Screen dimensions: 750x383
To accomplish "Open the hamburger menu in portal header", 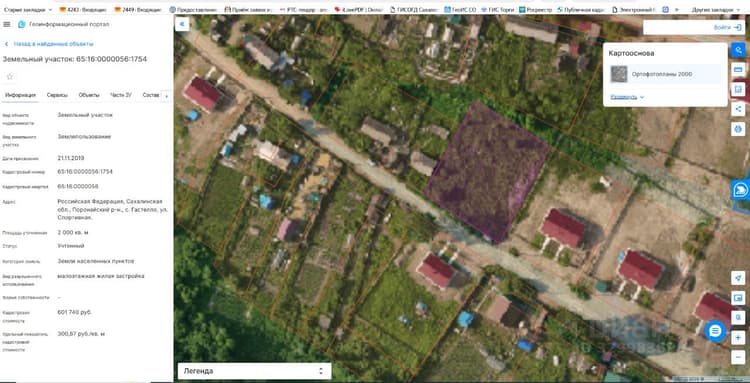I will (6, 24).
